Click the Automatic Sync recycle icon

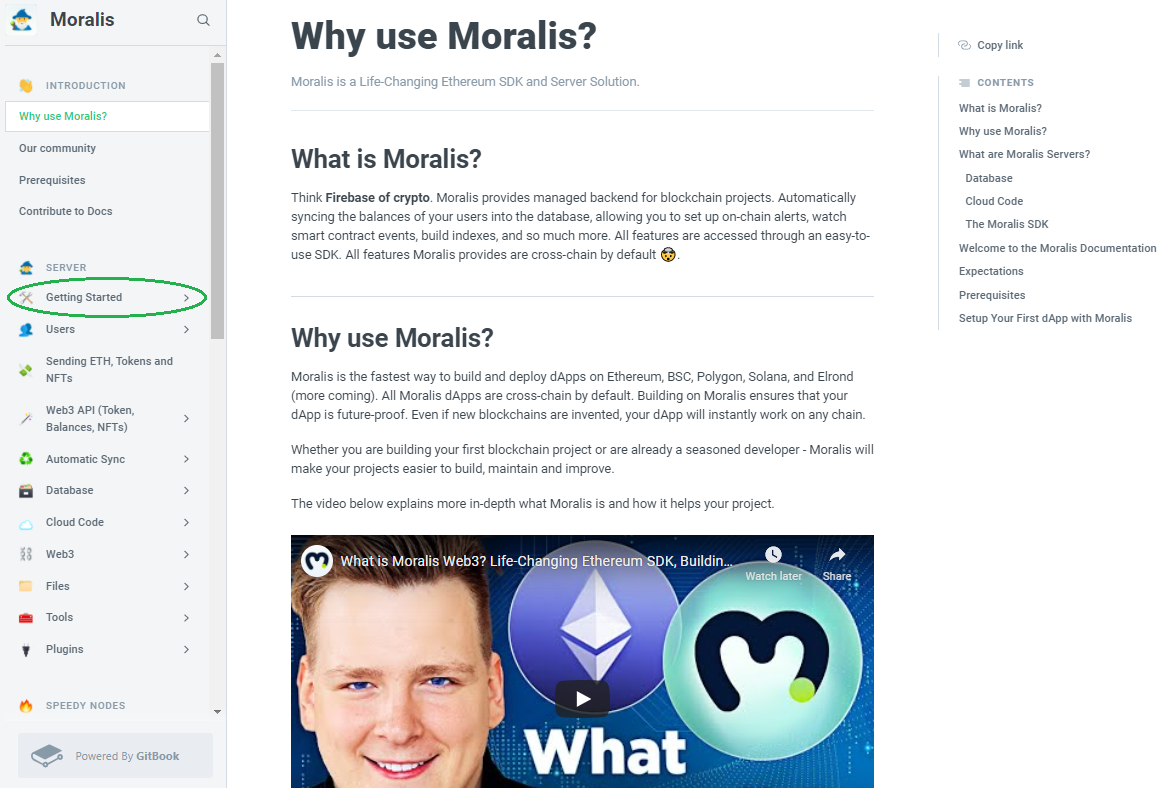pyautogui.click(x=26, y=459)
